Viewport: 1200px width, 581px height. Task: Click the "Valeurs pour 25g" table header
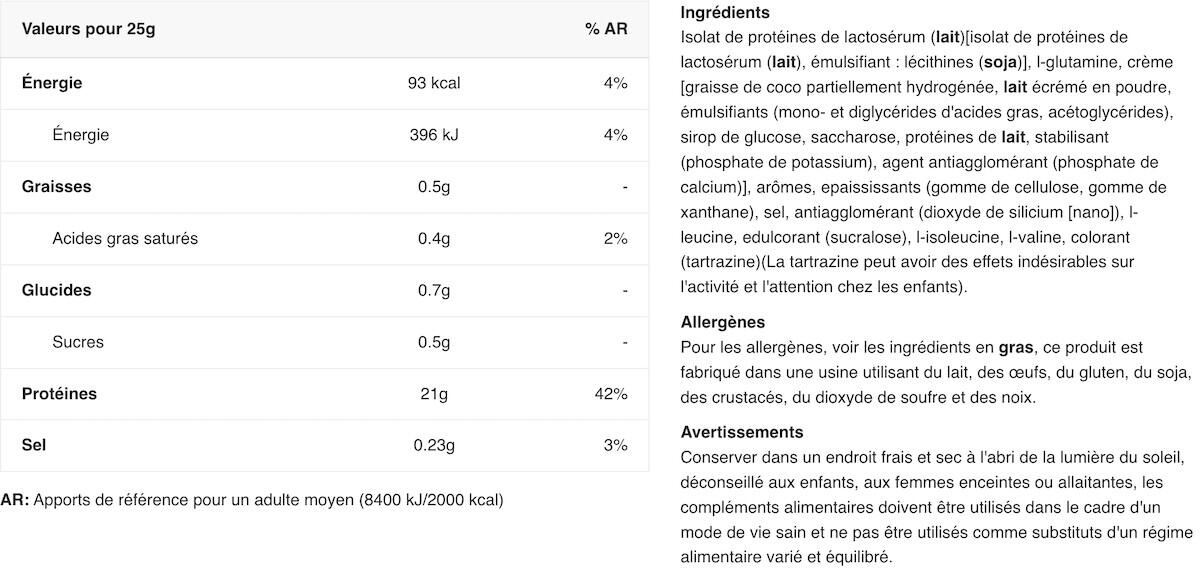click(x=89, y=29)
